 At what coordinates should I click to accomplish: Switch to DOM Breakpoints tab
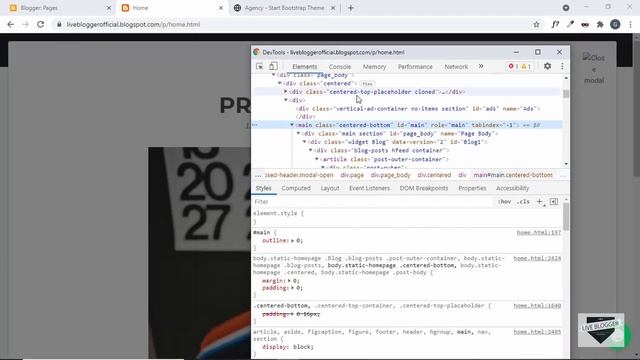coord(424,188)
